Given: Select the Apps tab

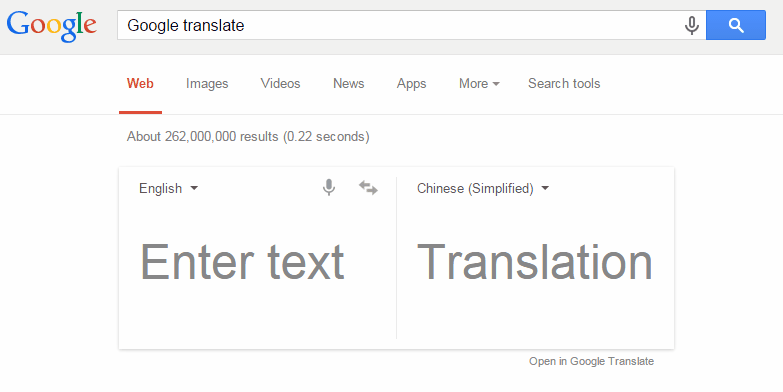Looking at the screenshot, I should 411,83.
